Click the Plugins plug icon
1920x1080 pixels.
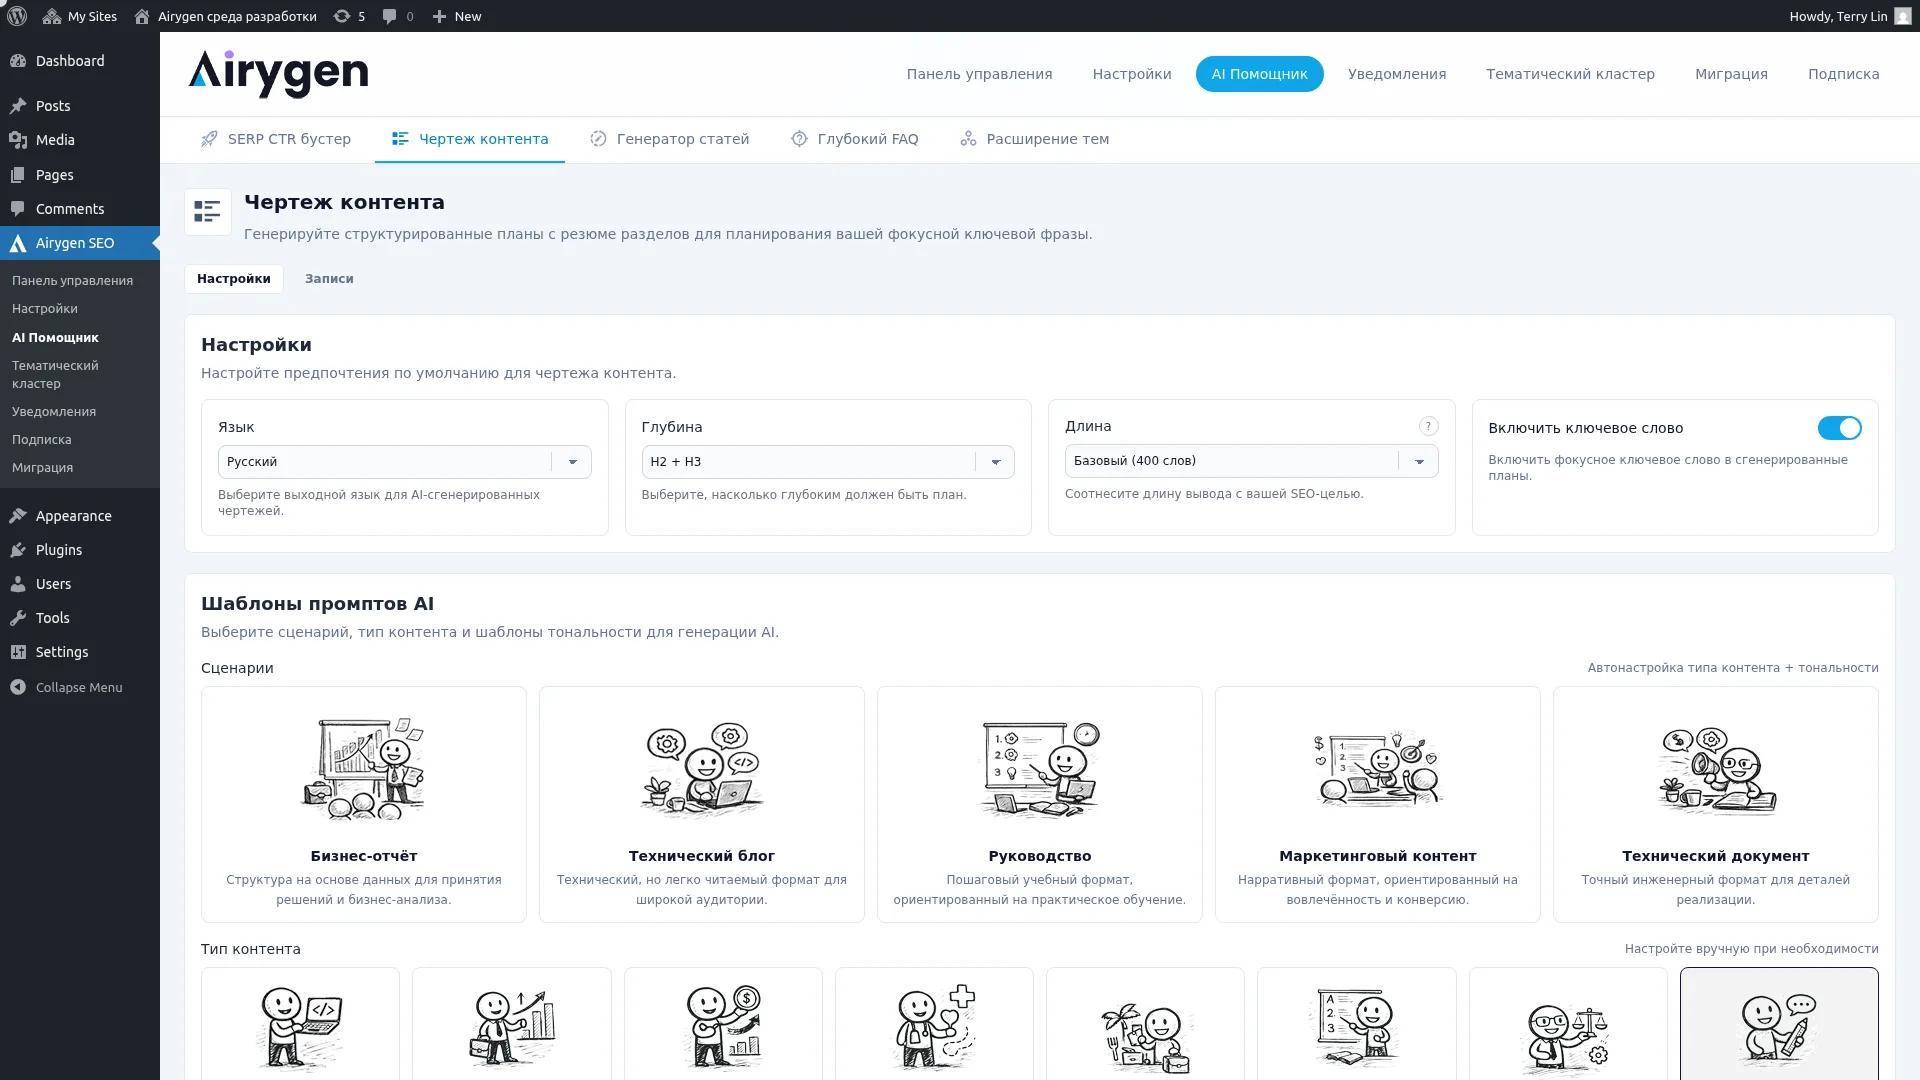pos(18,550)
